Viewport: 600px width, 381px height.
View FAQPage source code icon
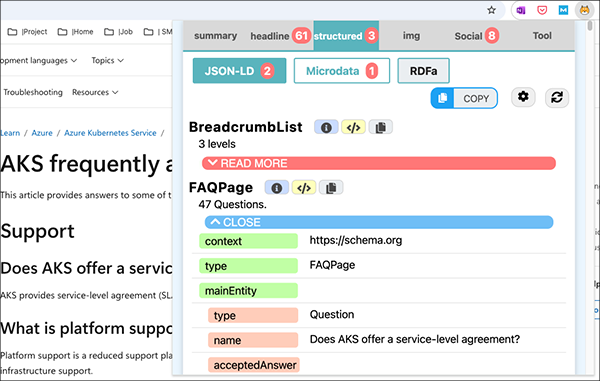coord(304,188)
